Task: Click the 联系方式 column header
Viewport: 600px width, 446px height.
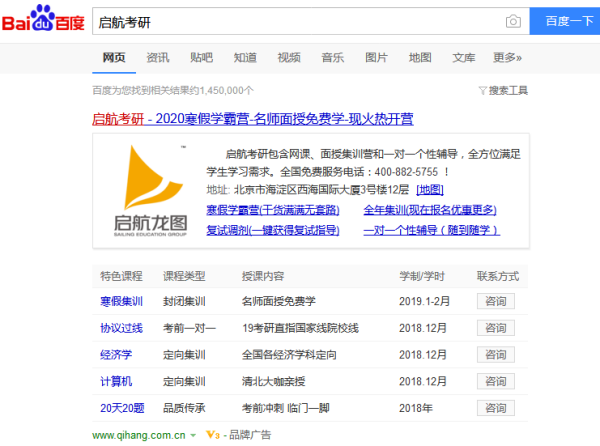Action: (x=498, y=276)
